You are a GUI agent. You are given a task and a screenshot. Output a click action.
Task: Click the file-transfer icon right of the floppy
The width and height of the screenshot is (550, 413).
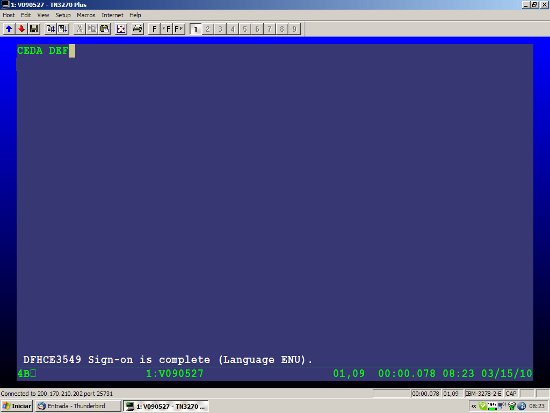coord(51,29)
